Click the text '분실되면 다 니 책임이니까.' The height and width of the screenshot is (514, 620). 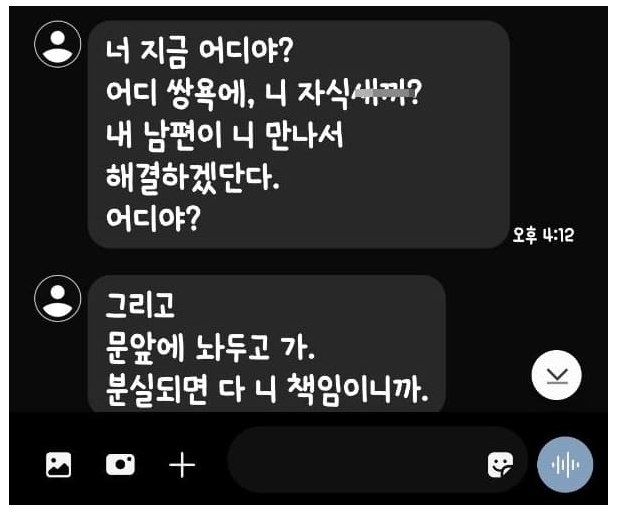tap(267, 390)
